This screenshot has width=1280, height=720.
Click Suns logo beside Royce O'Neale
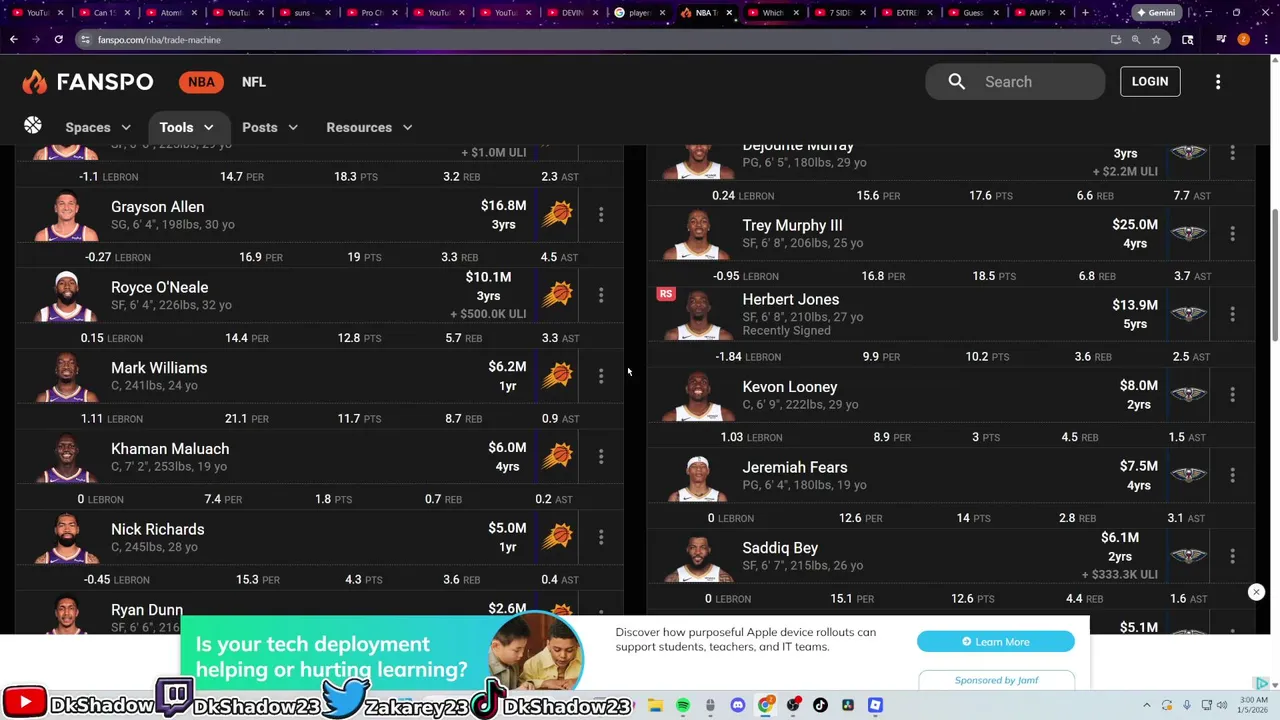[x=557, y=295]
